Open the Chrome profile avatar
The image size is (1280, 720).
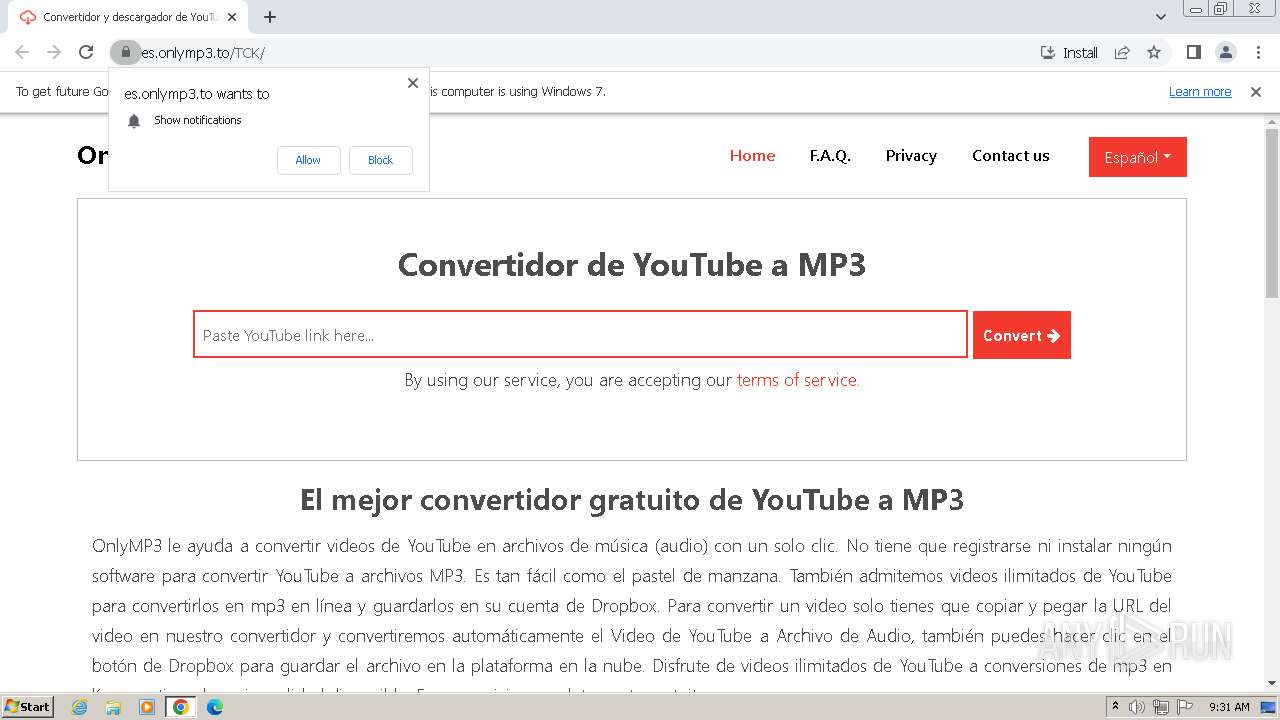pos(1225,52)
